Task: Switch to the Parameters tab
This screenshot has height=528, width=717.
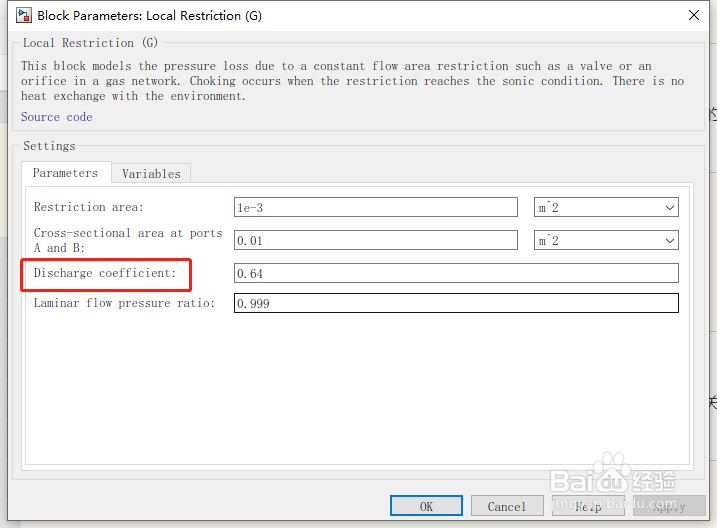Action: click(x=65, y=173)
